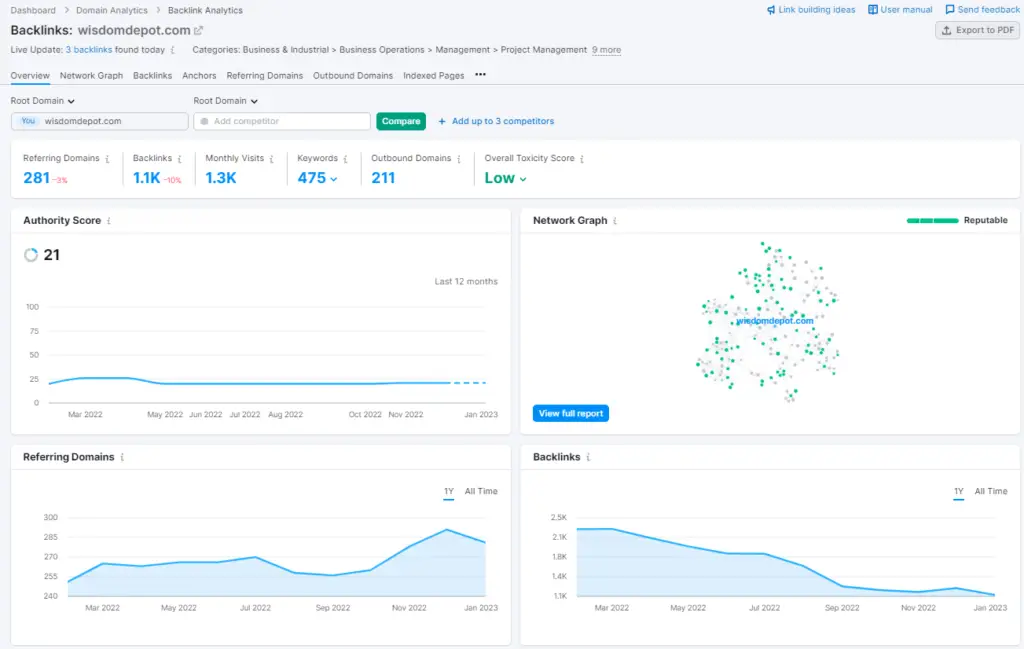The width and height of the screenshot is (1024, 649).
Task: Click info icon next to Outbound Domains
Action: [459, 159]
